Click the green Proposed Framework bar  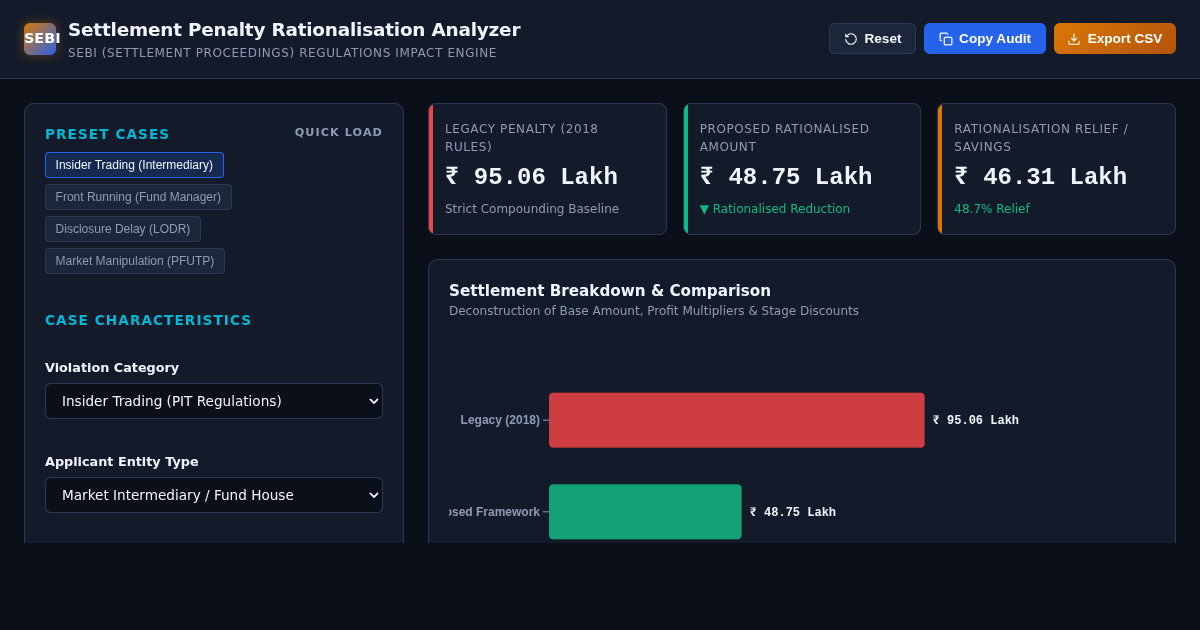[x=645, y=512]
